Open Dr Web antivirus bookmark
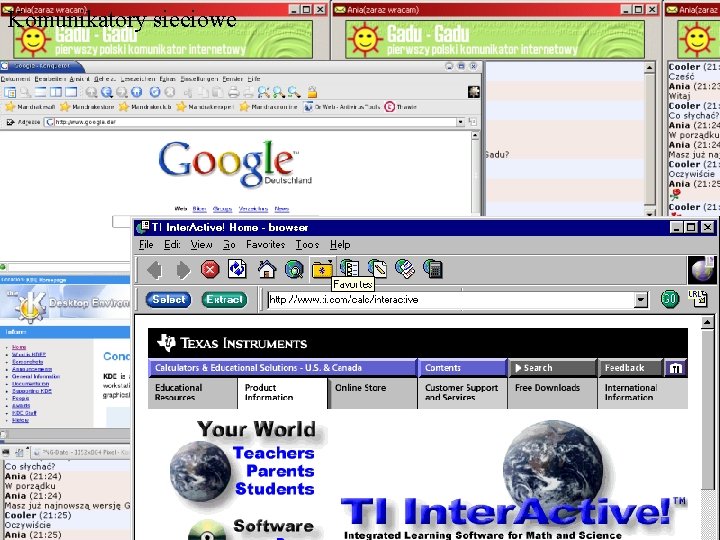Viewport: 720px width, 540px height. [x=342, y=107]
